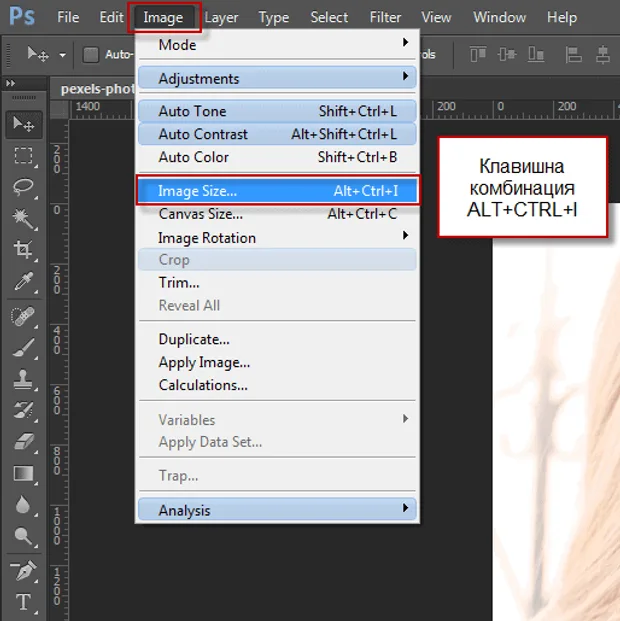Select the Dodge tool
620x621 pixels.
24,536
